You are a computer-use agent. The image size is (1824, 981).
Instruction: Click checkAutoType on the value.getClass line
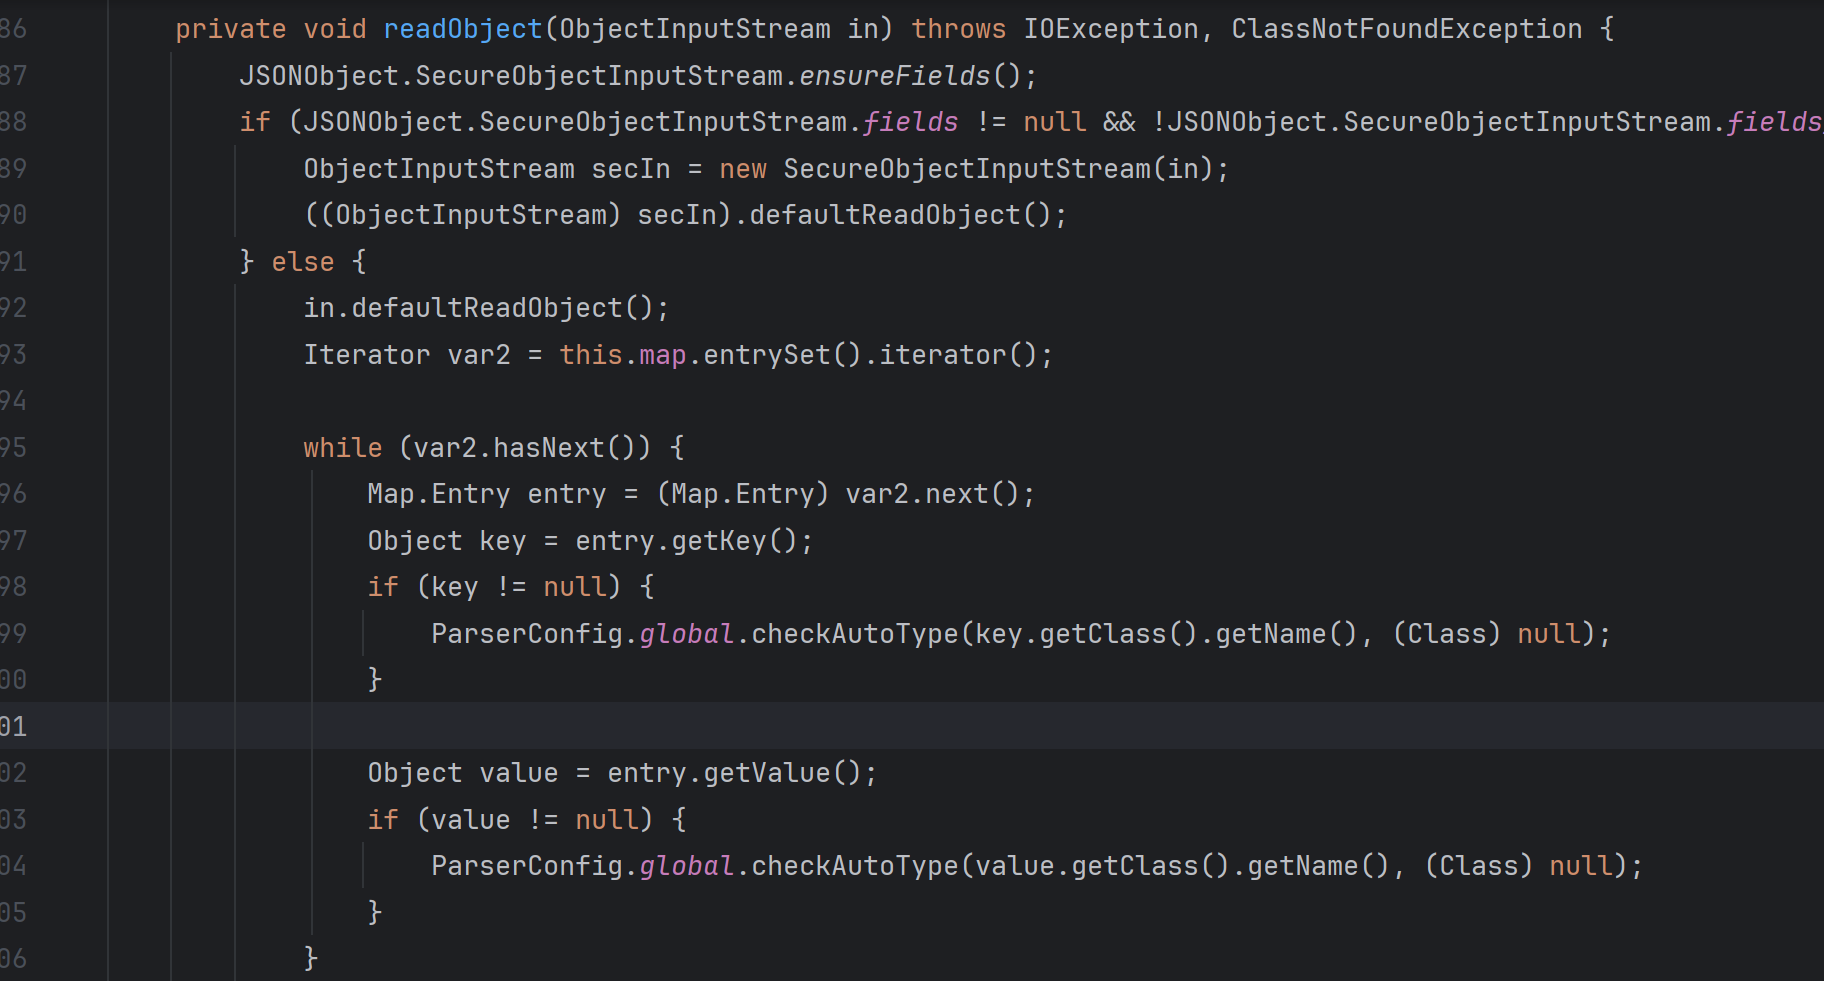coord(854,866)
